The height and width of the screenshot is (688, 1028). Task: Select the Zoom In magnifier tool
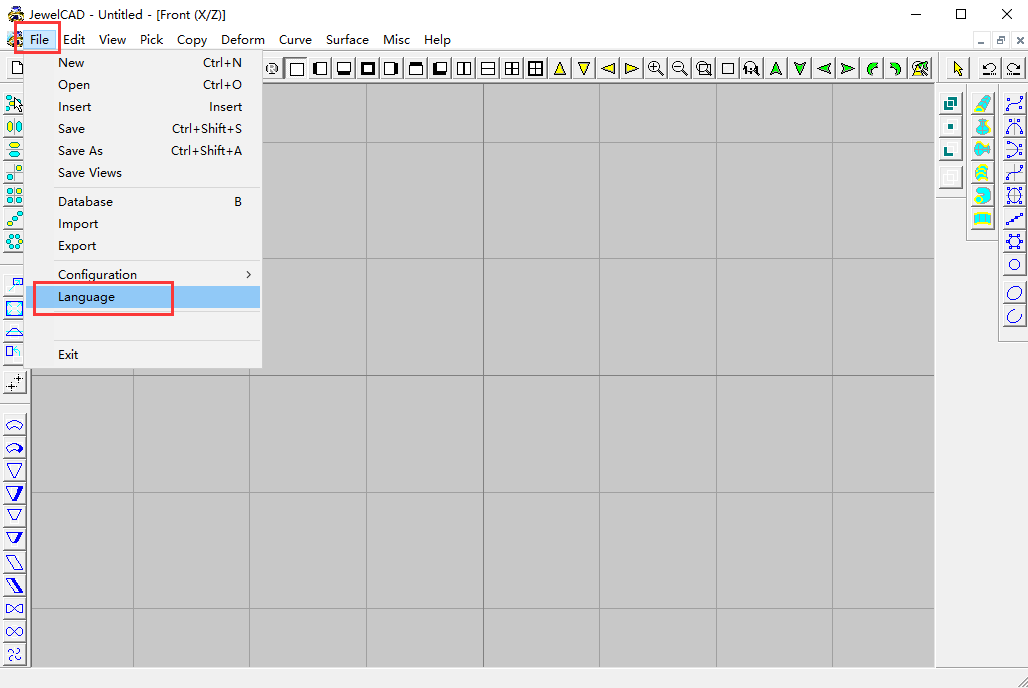pos(656,68)
